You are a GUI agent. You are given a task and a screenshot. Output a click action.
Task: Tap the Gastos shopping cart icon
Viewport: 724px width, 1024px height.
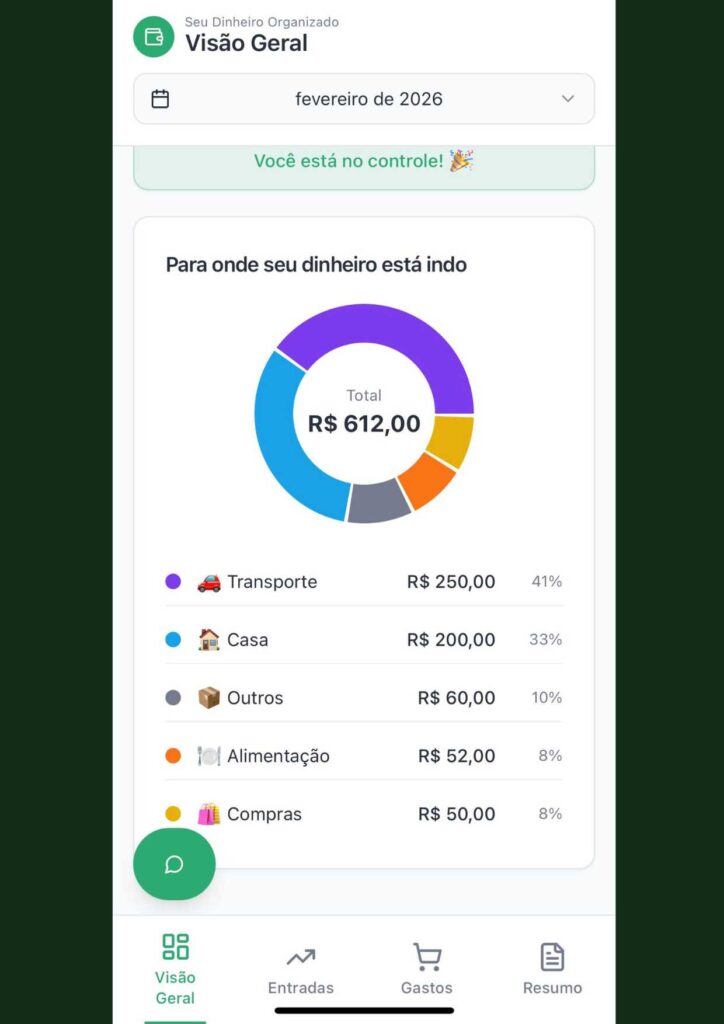point(427,957)
